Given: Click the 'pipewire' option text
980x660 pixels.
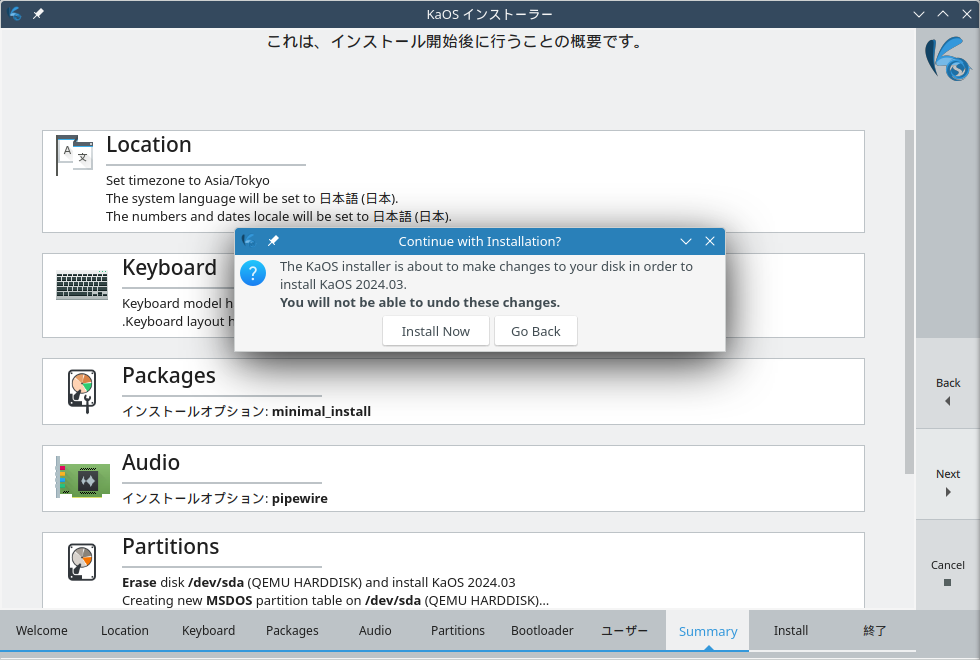Looking at the screenshot, I should 299,498.
